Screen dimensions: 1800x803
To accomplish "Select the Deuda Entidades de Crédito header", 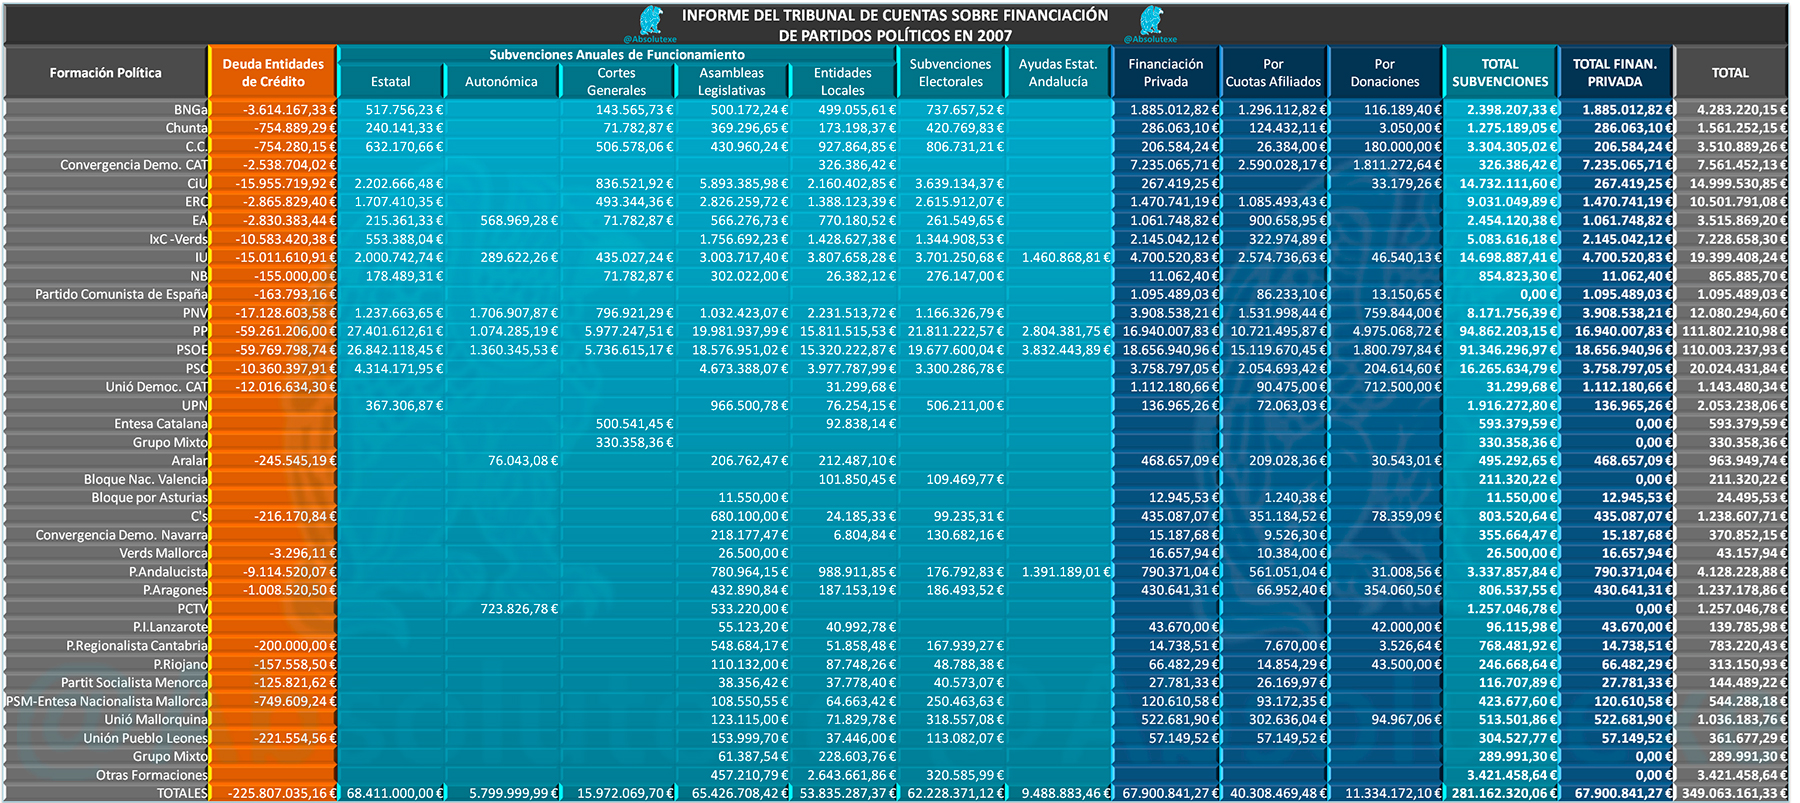I will coord(273,73).
